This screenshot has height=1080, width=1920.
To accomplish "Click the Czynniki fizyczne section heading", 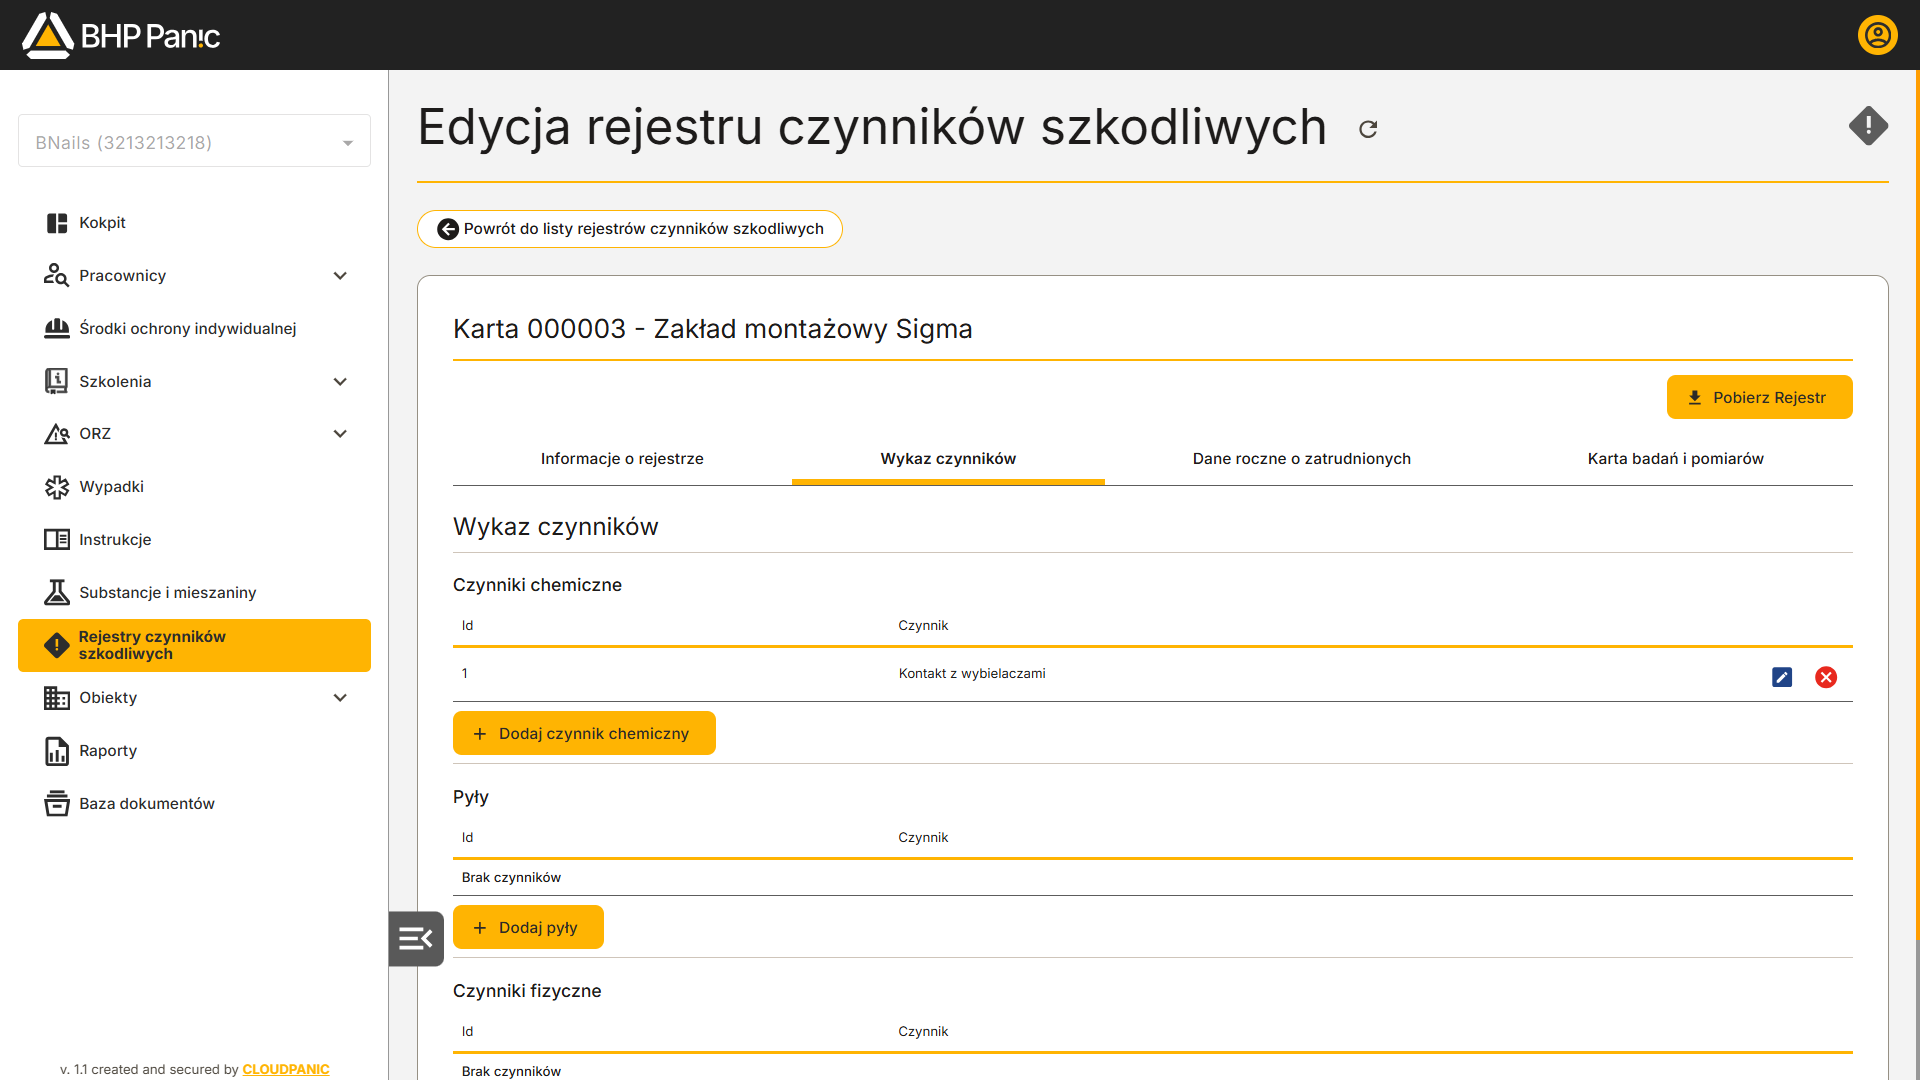I will [527, 991].
